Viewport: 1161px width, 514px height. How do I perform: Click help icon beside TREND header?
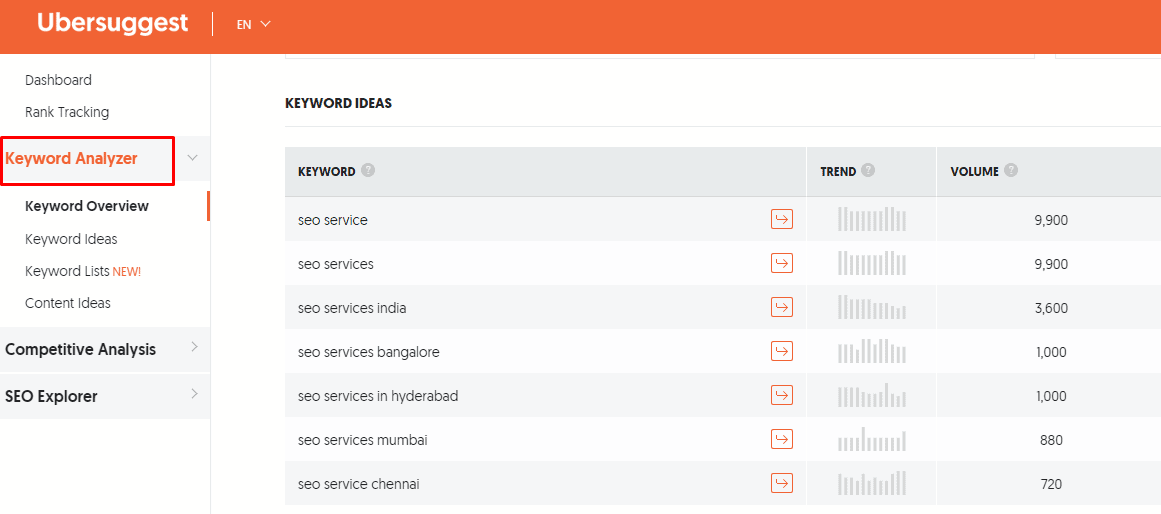(x=869, y=170)
